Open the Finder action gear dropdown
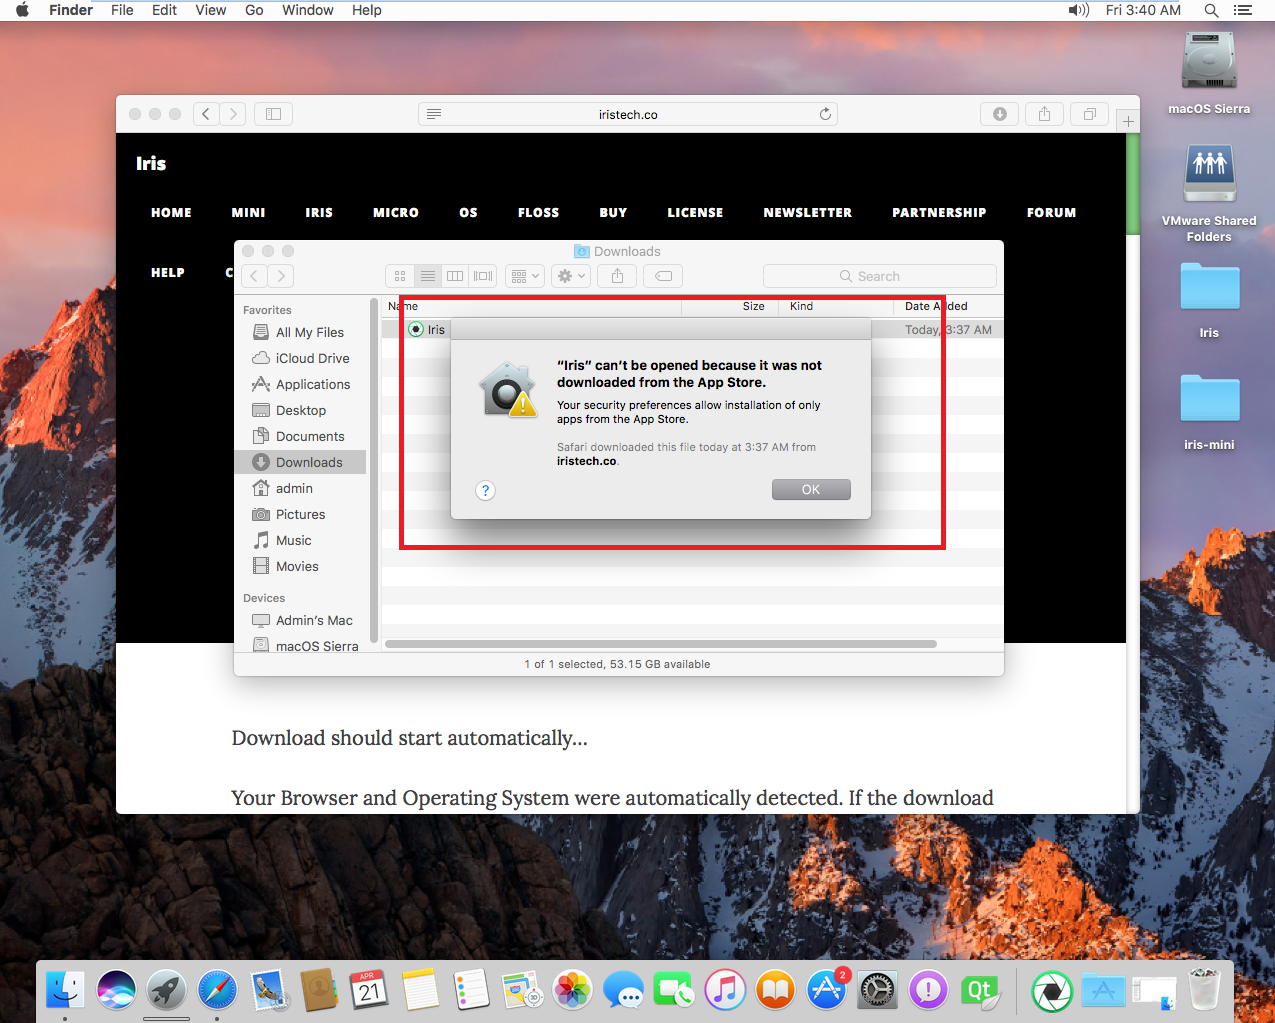1275x1023 pixels. [571, 276]
